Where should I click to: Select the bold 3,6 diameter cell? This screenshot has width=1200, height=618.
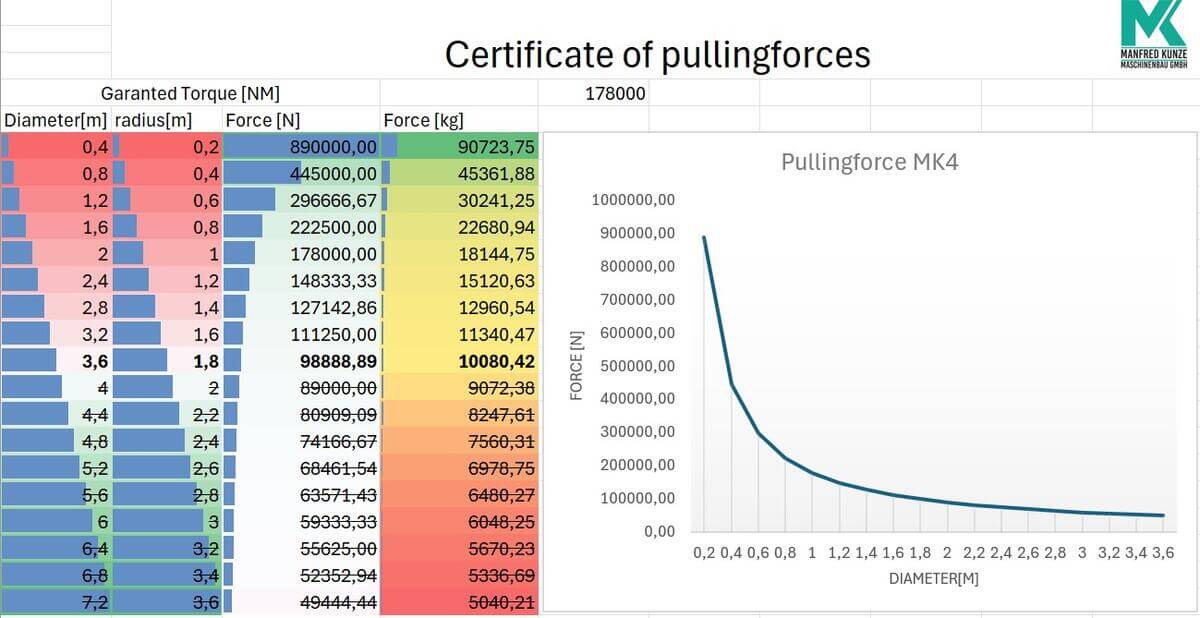(x=56, y=360)
